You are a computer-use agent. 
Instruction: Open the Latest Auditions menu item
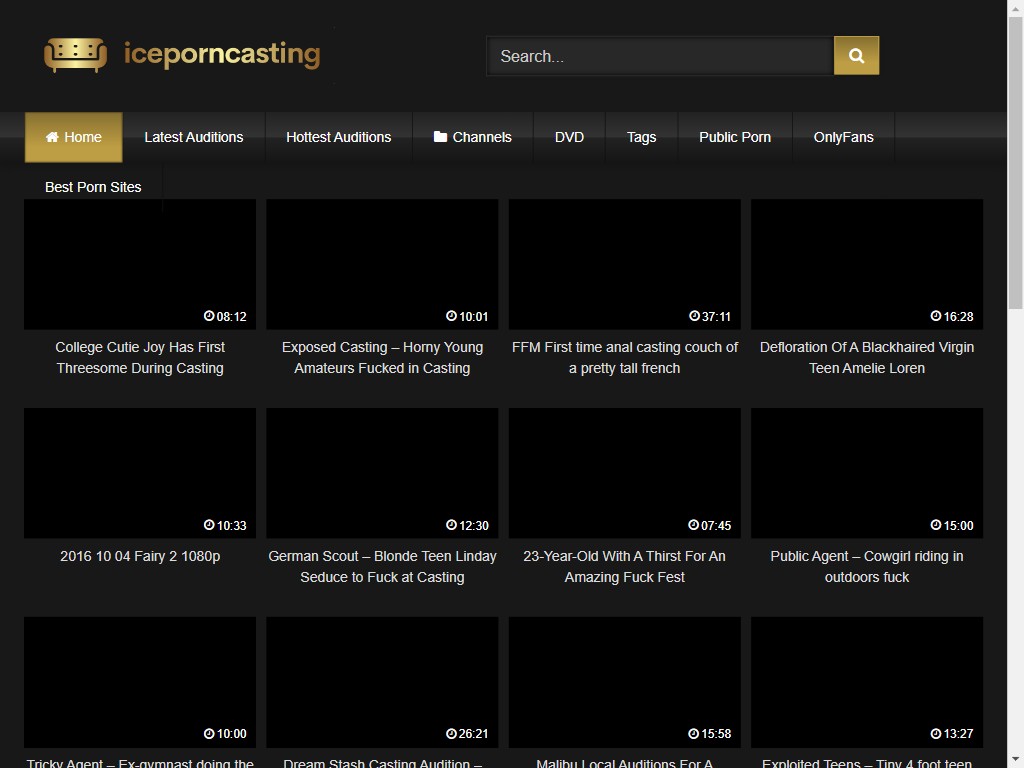pyautogui.click(x=193, y=137)
